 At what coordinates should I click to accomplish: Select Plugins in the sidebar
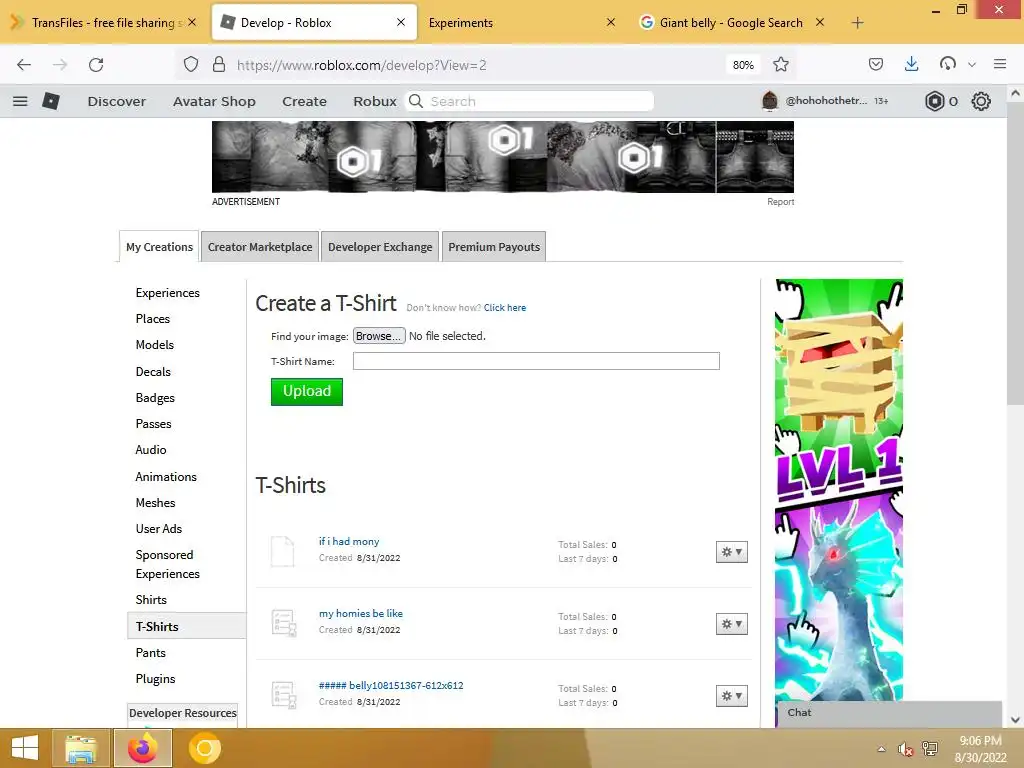tap(155, 679)
